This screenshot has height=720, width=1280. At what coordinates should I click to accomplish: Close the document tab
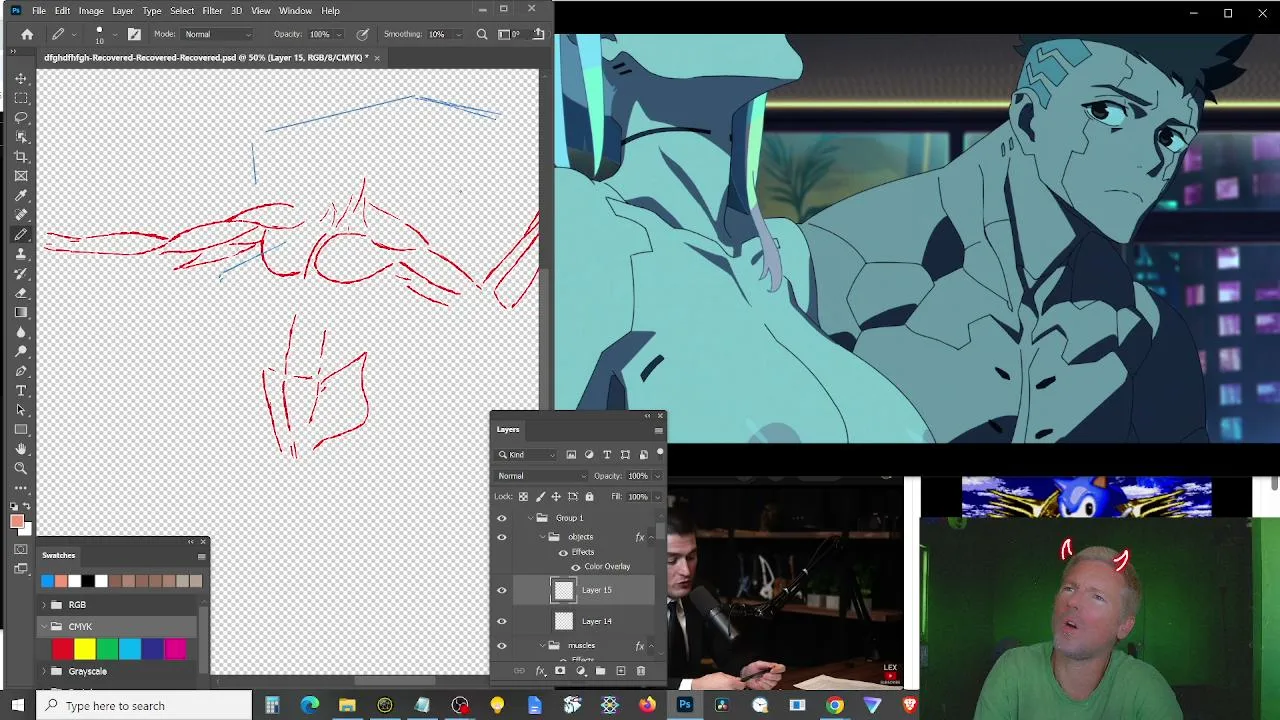[x=377, y=58]
